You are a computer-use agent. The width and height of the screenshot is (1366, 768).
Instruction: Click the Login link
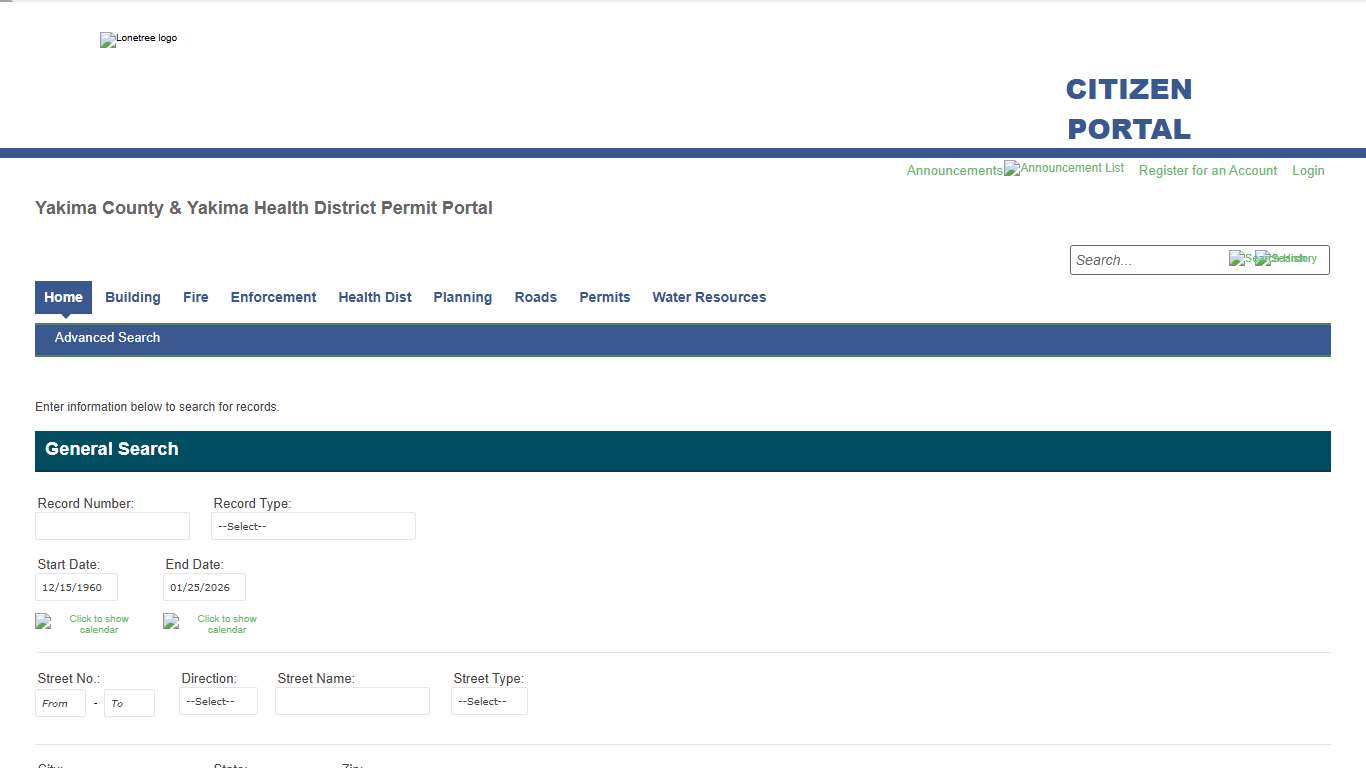pyautogui.click(x=1308, y=171)
